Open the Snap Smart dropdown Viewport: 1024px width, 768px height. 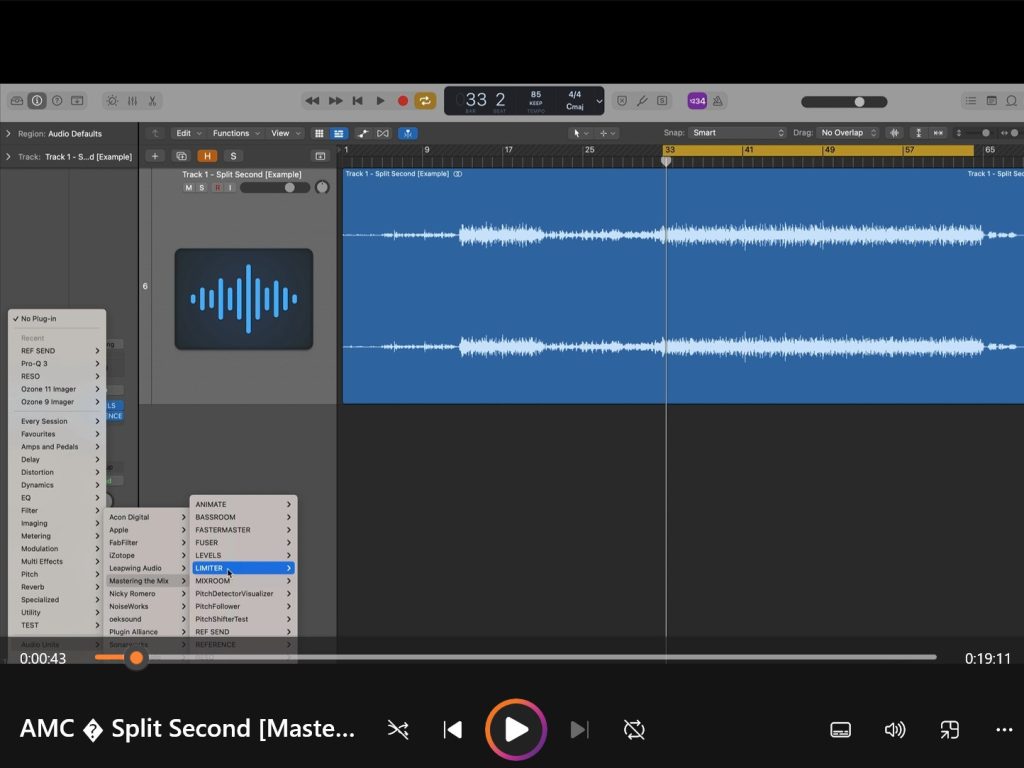tap(738, 133)
